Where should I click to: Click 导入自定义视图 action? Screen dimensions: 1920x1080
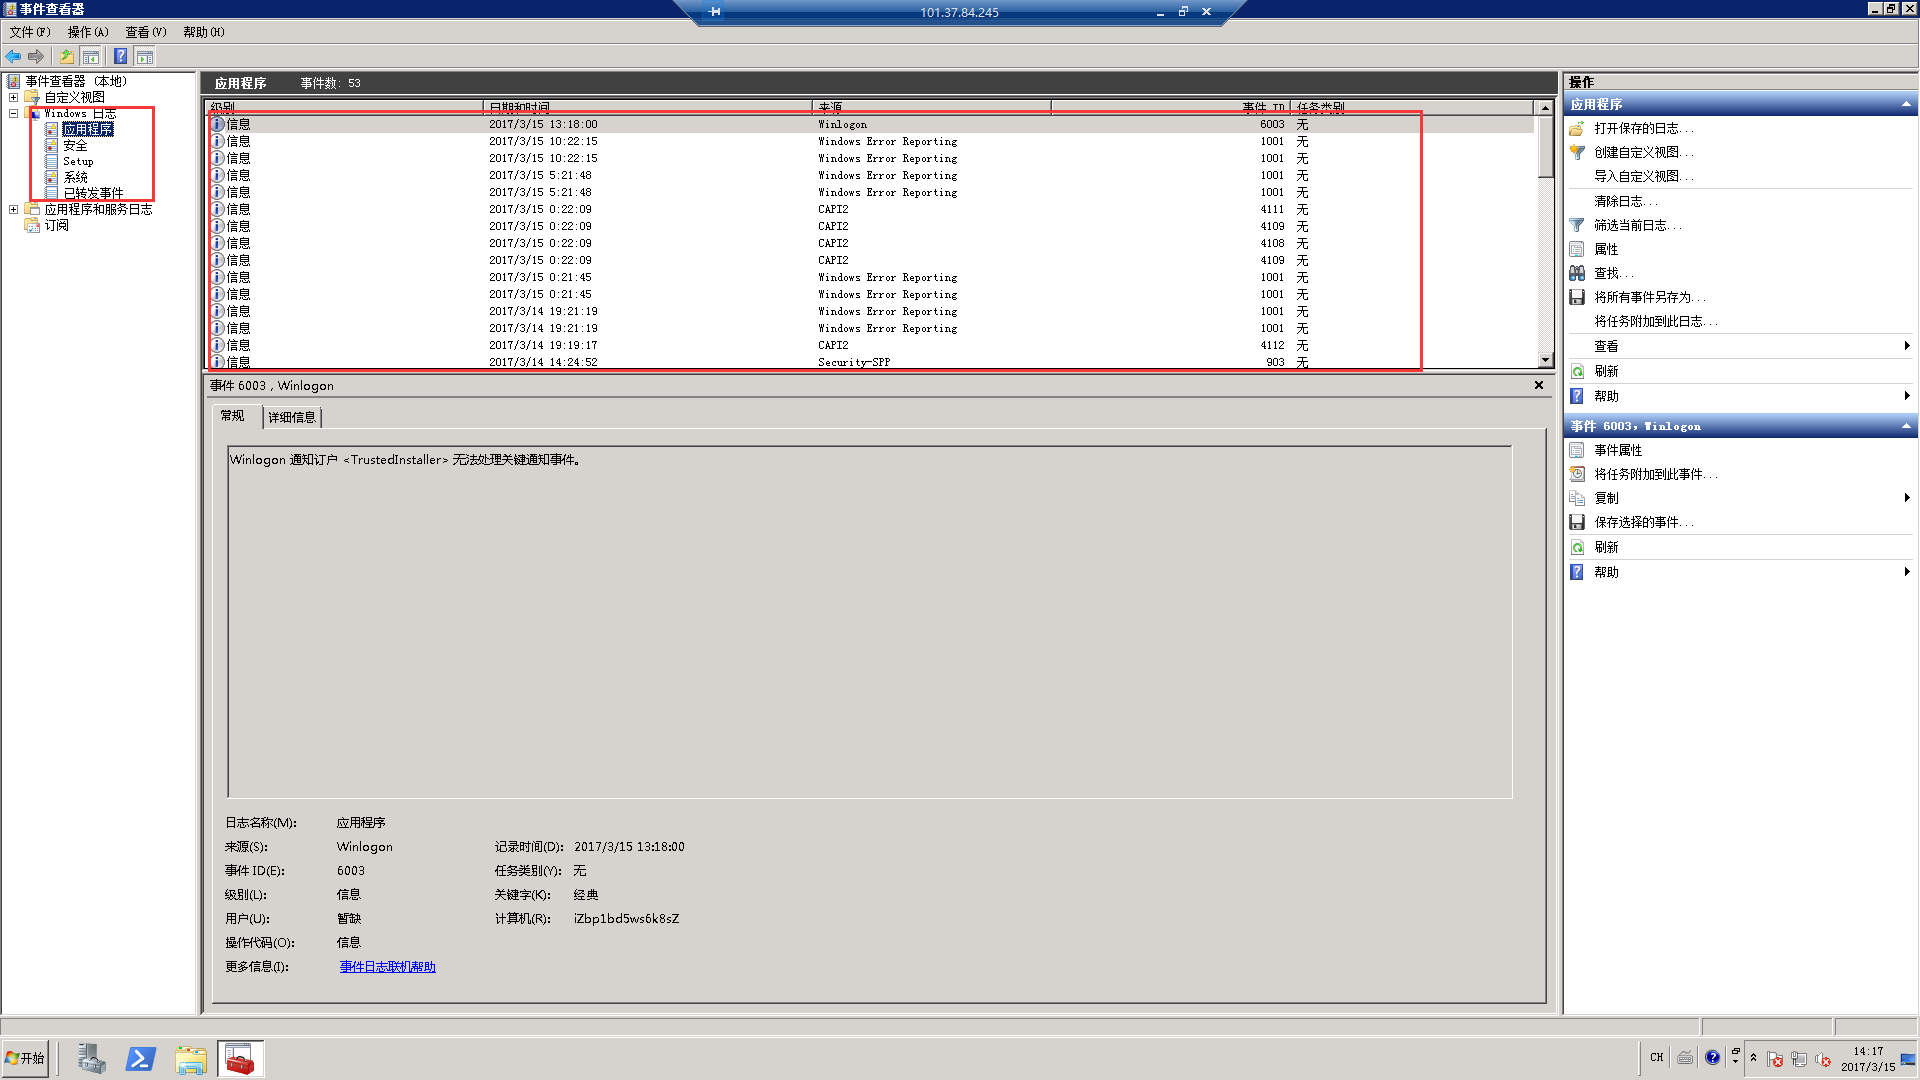pos(1644,176)
